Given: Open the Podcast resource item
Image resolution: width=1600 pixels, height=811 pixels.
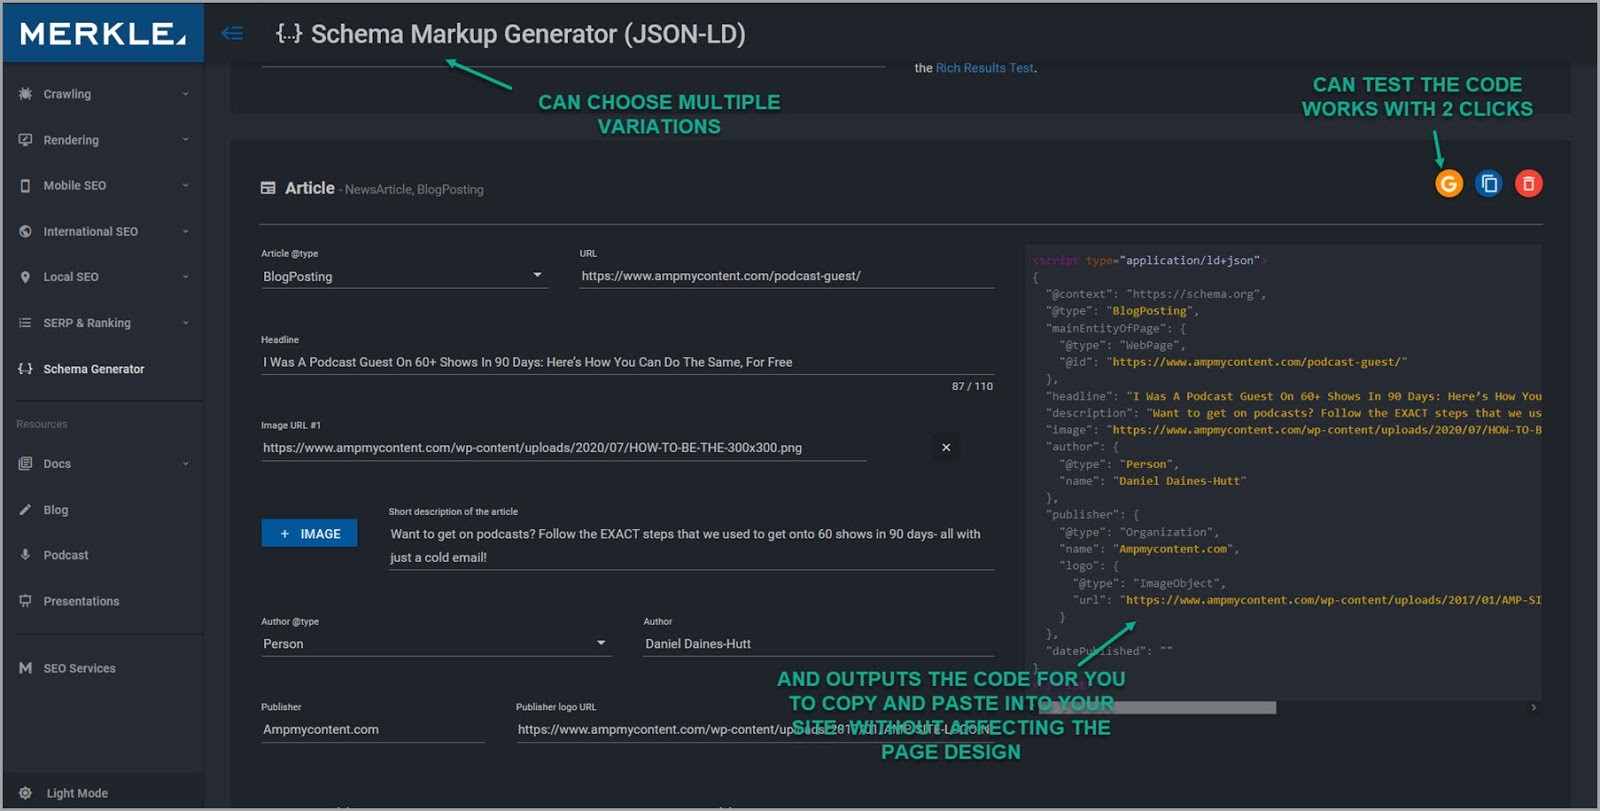Looking at the screenshot, I should tap(65, 555).
